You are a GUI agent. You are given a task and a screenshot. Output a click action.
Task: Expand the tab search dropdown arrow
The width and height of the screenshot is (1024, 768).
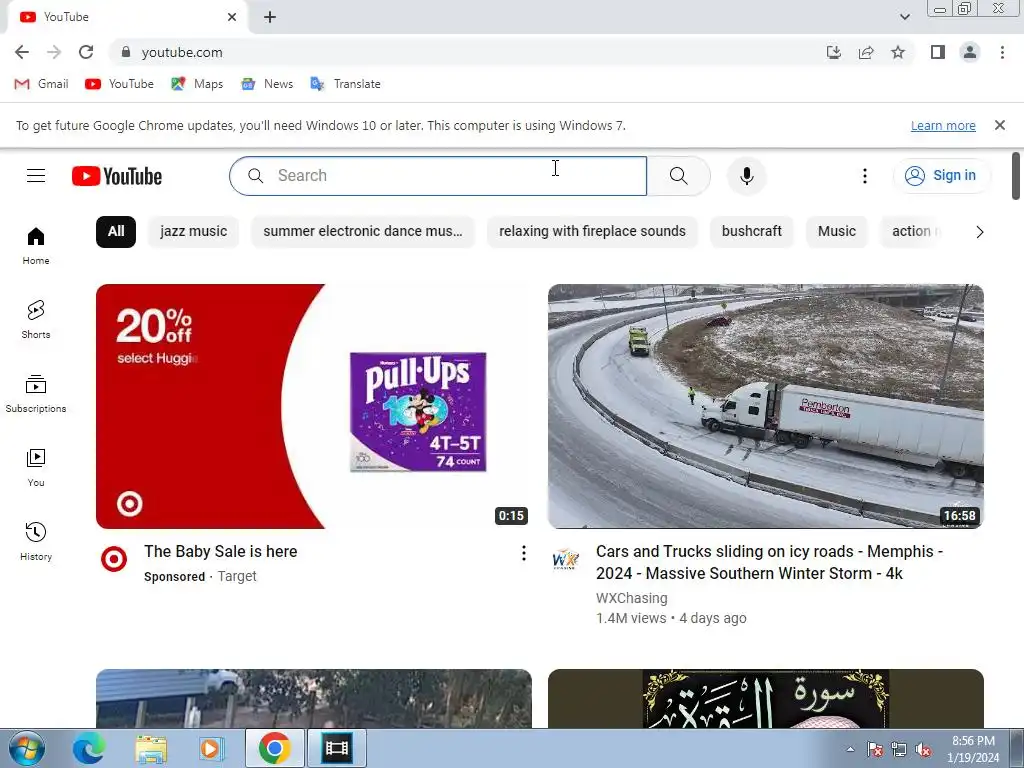click(904, 17)
